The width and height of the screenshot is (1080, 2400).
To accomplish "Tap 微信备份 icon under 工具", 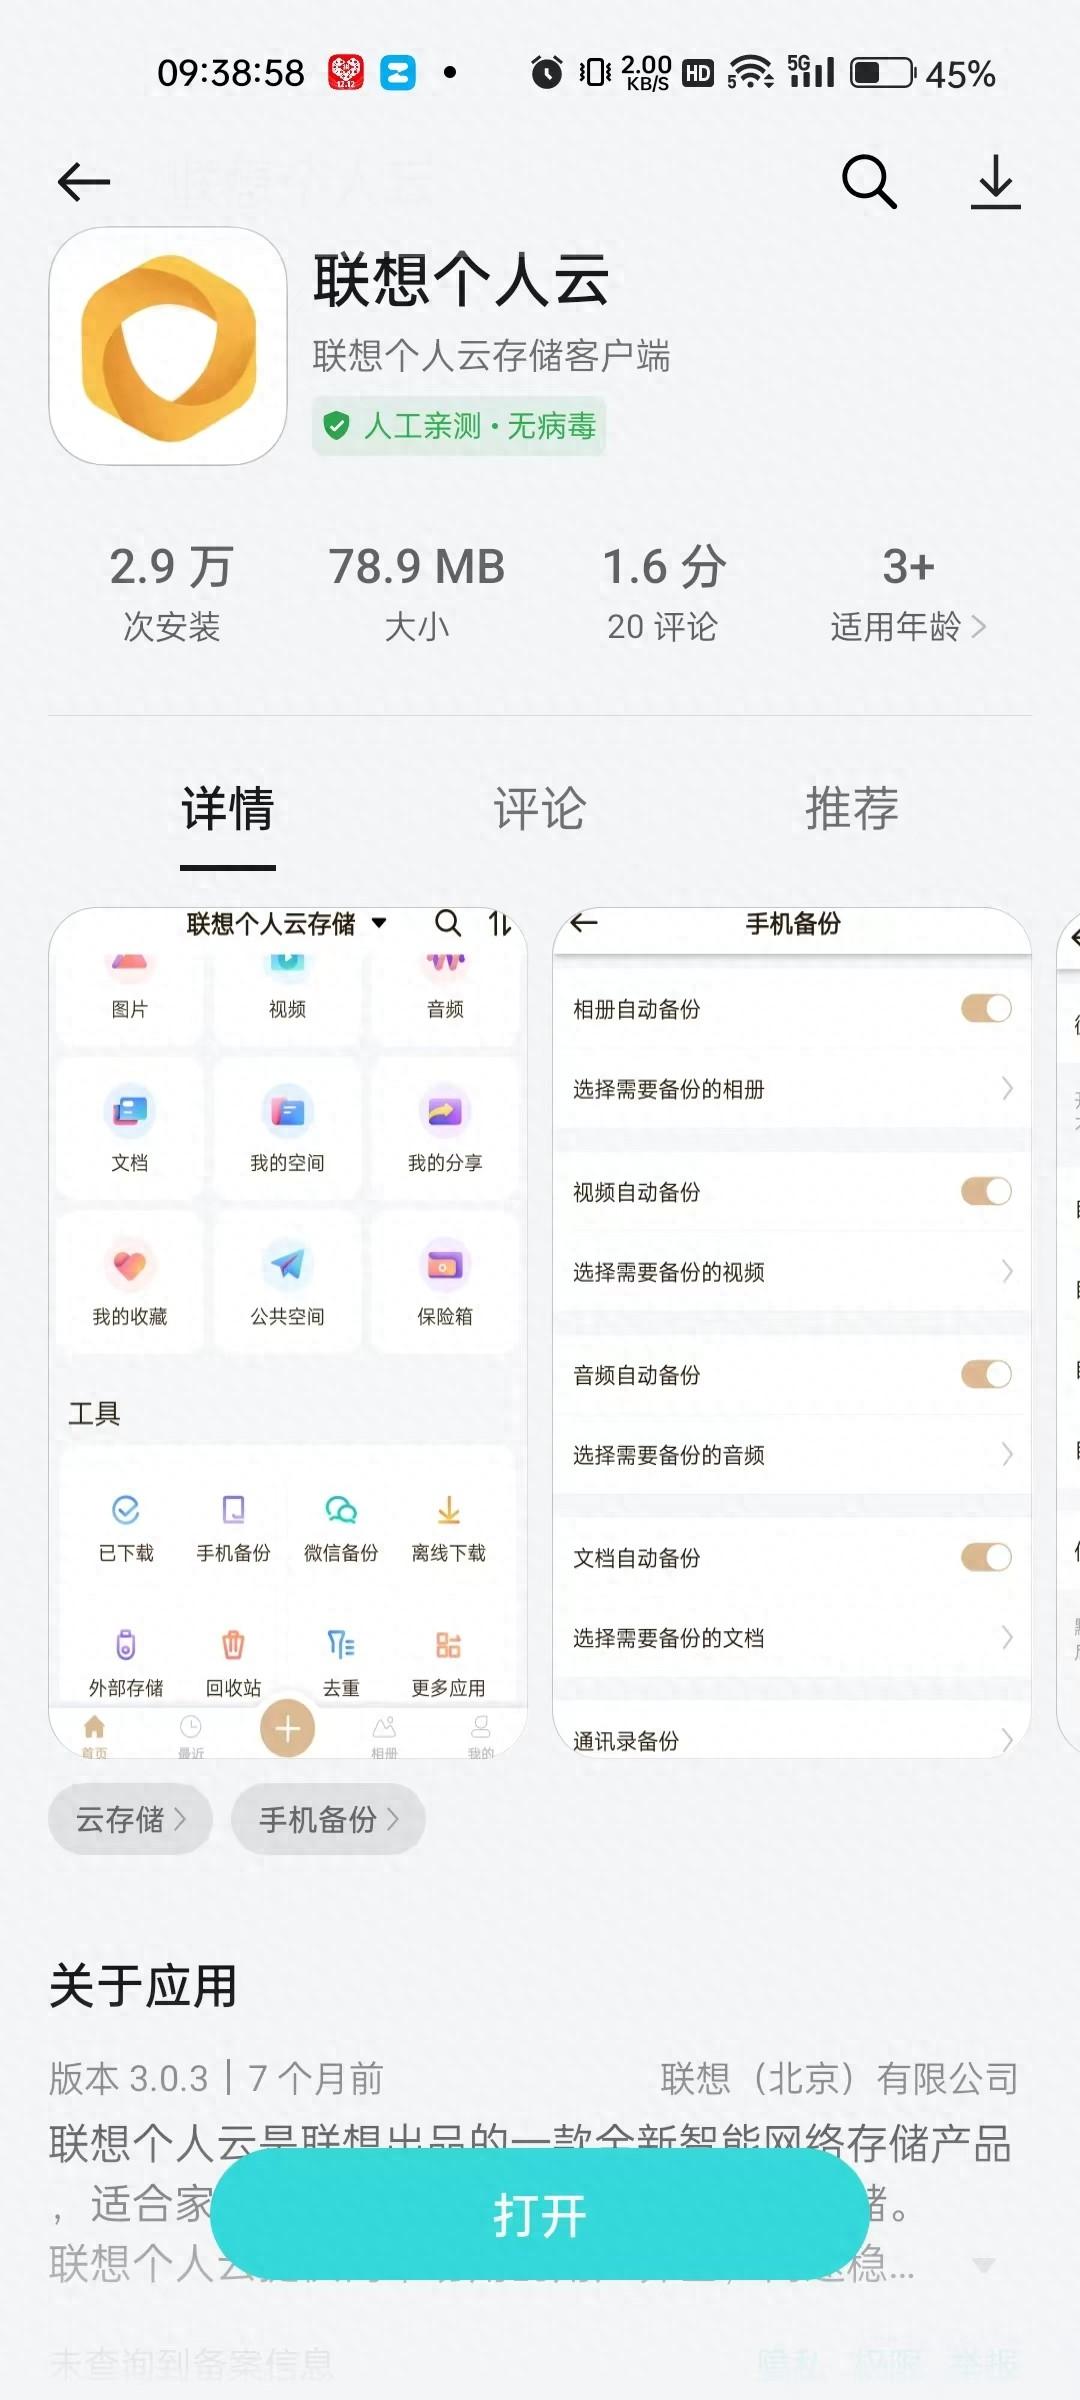I will coord(341,1509).
